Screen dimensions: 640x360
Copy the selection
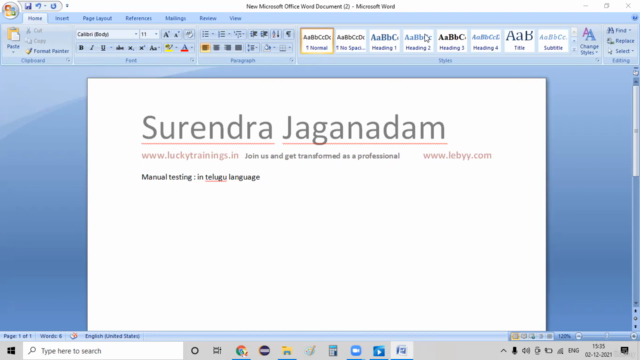point(36,41)
